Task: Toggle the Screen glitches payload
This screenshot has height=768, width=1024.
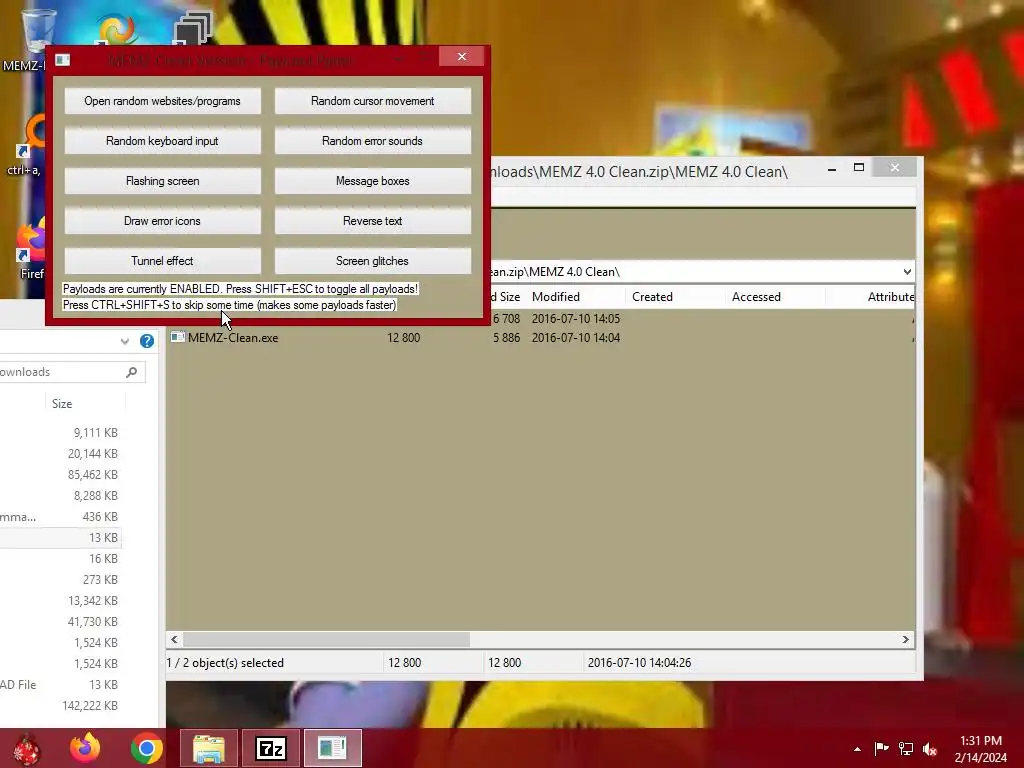Action: 372,261
